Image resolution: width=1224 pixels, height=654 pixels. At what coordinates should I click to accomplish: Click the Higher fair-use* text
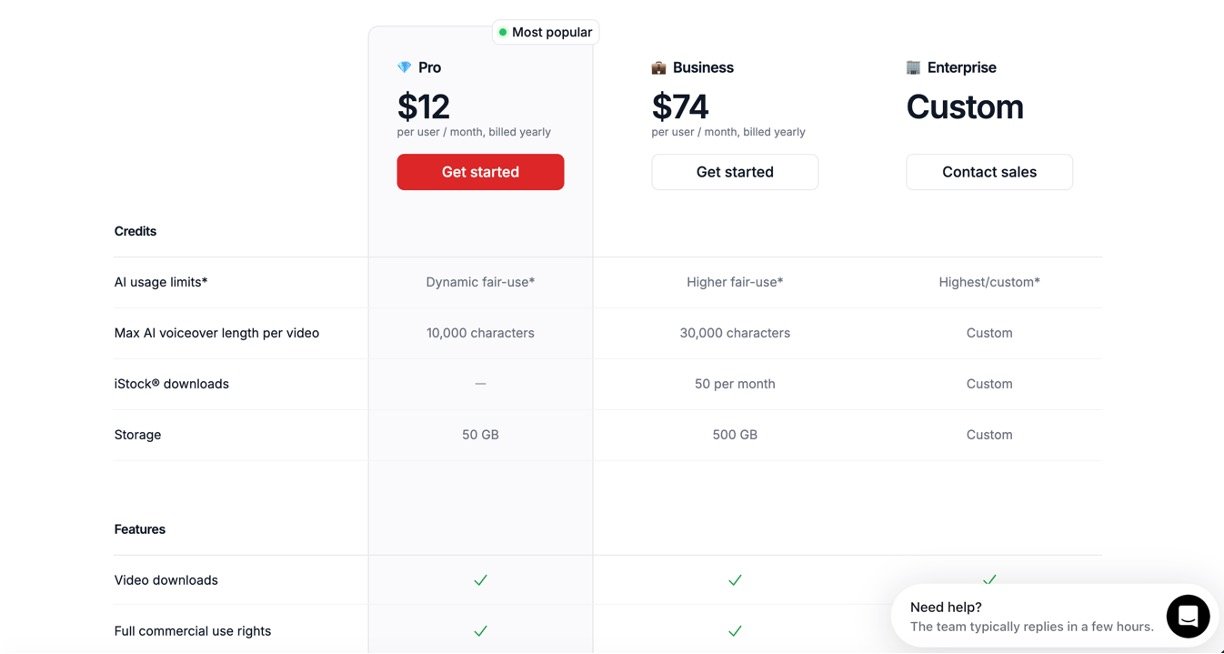pyautogui.click(x=735, y=282)
